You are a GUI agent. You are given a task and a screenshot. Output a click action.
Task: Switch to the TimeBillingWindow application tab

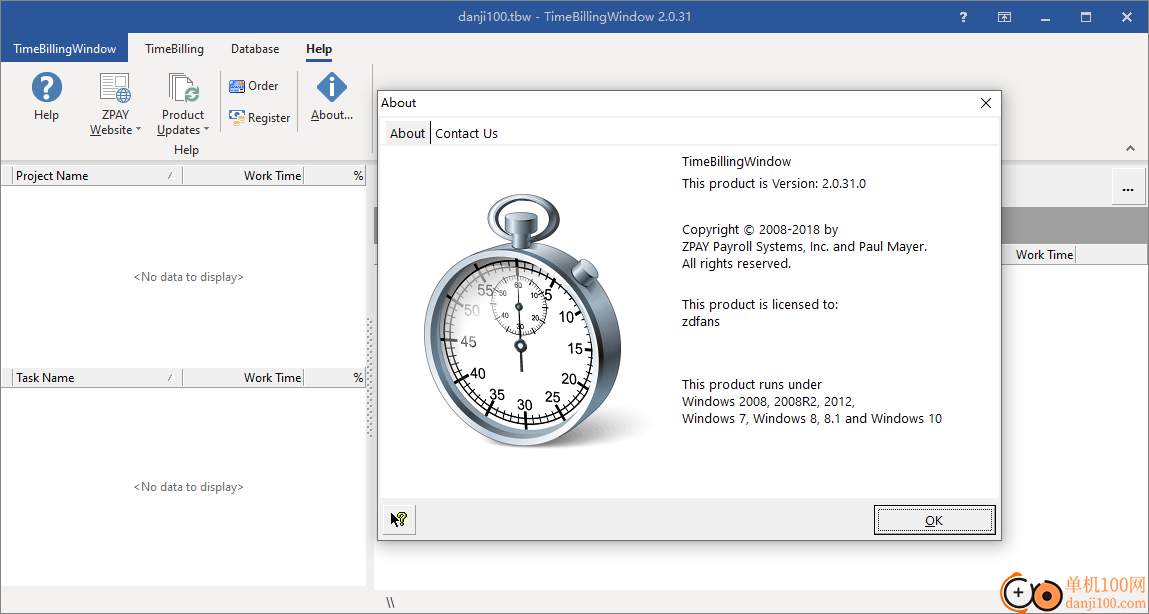pyautogui.click(x=64, y=49)
